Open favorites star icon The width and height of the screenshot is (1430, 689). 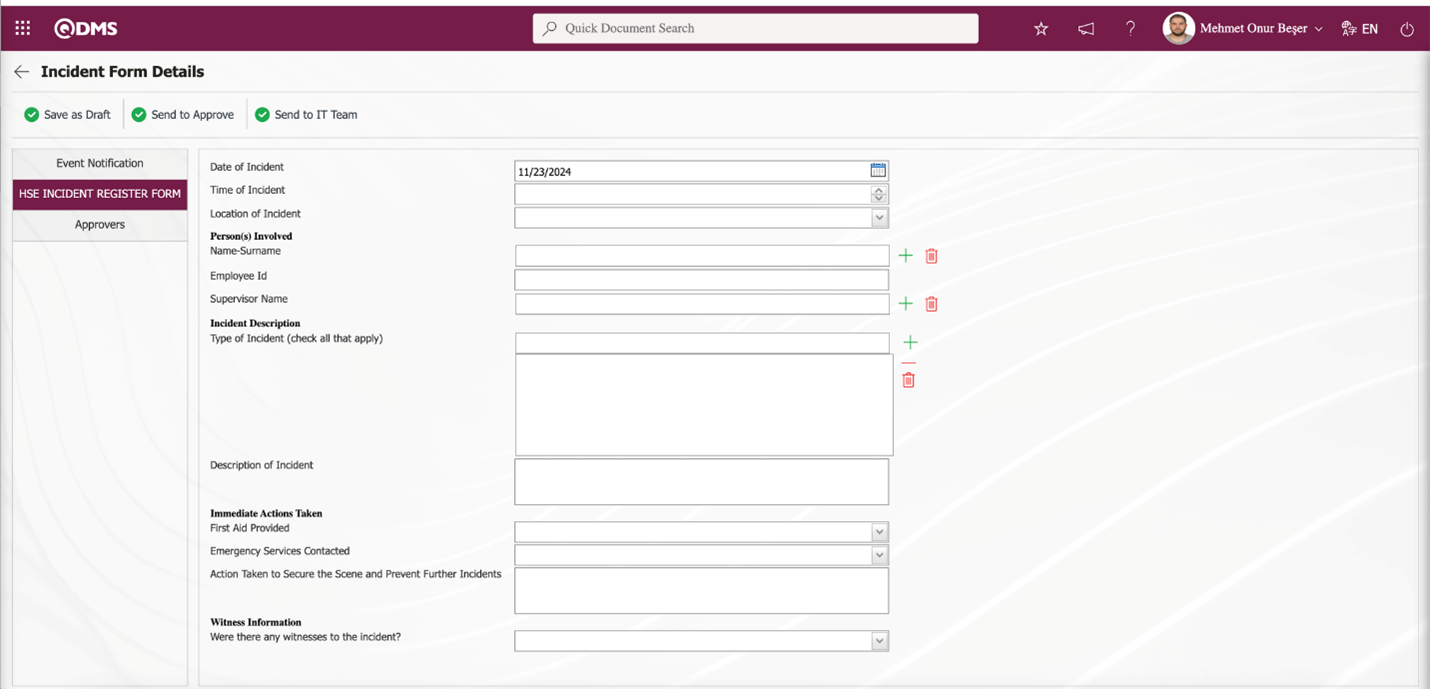pos(1041,29)
